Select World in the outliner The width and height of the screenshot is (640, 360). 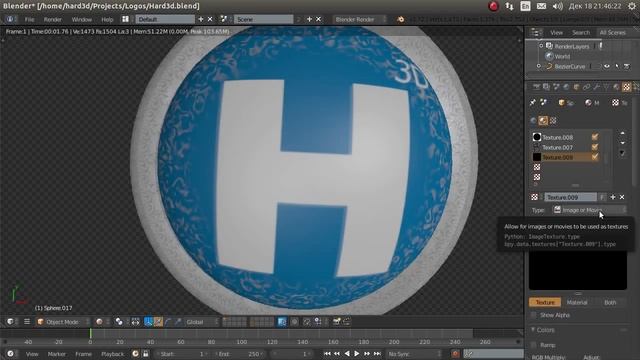(x=562, y=56)
